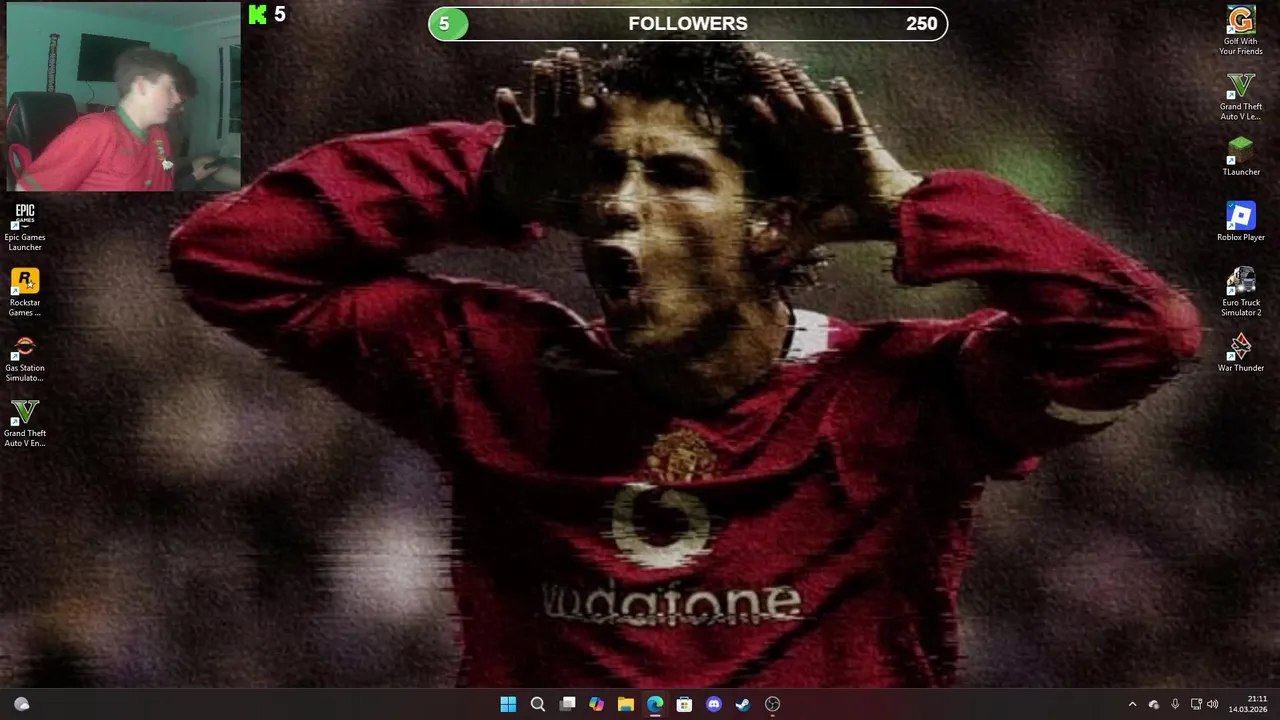Open Discord from the taskbar

click(x=714, y=704)
